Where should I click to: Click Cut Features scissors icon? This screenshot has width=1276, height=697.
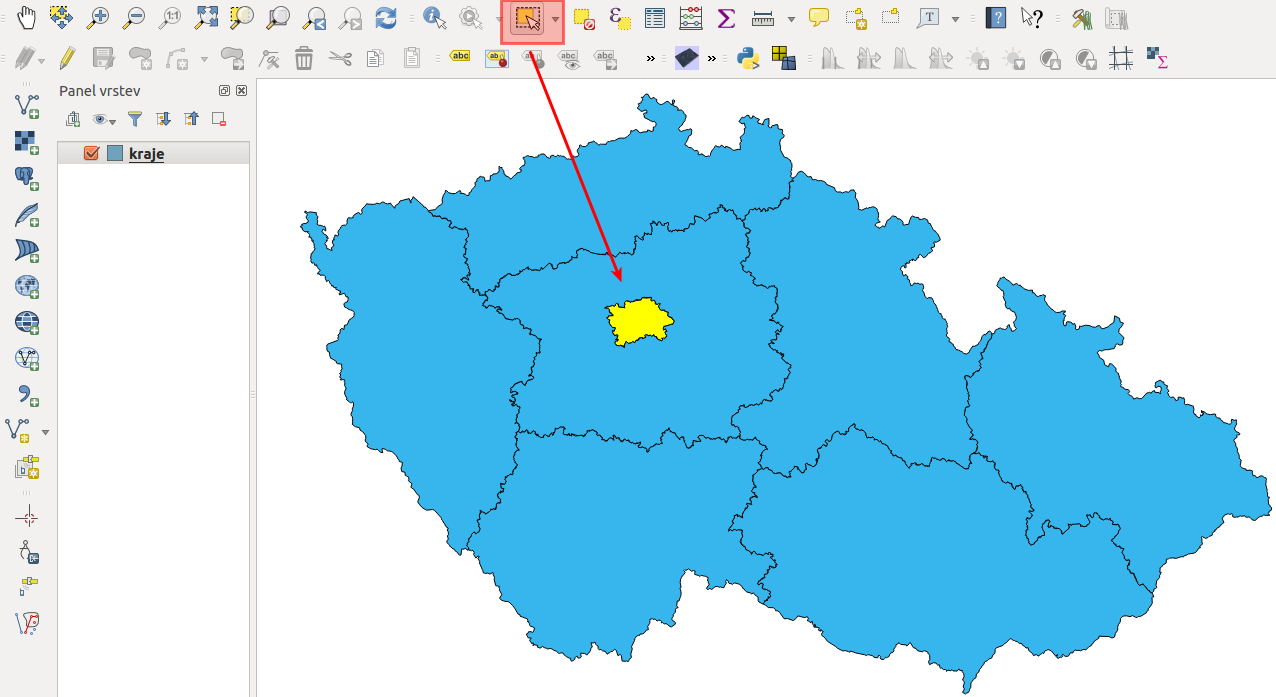coord(340,58)
